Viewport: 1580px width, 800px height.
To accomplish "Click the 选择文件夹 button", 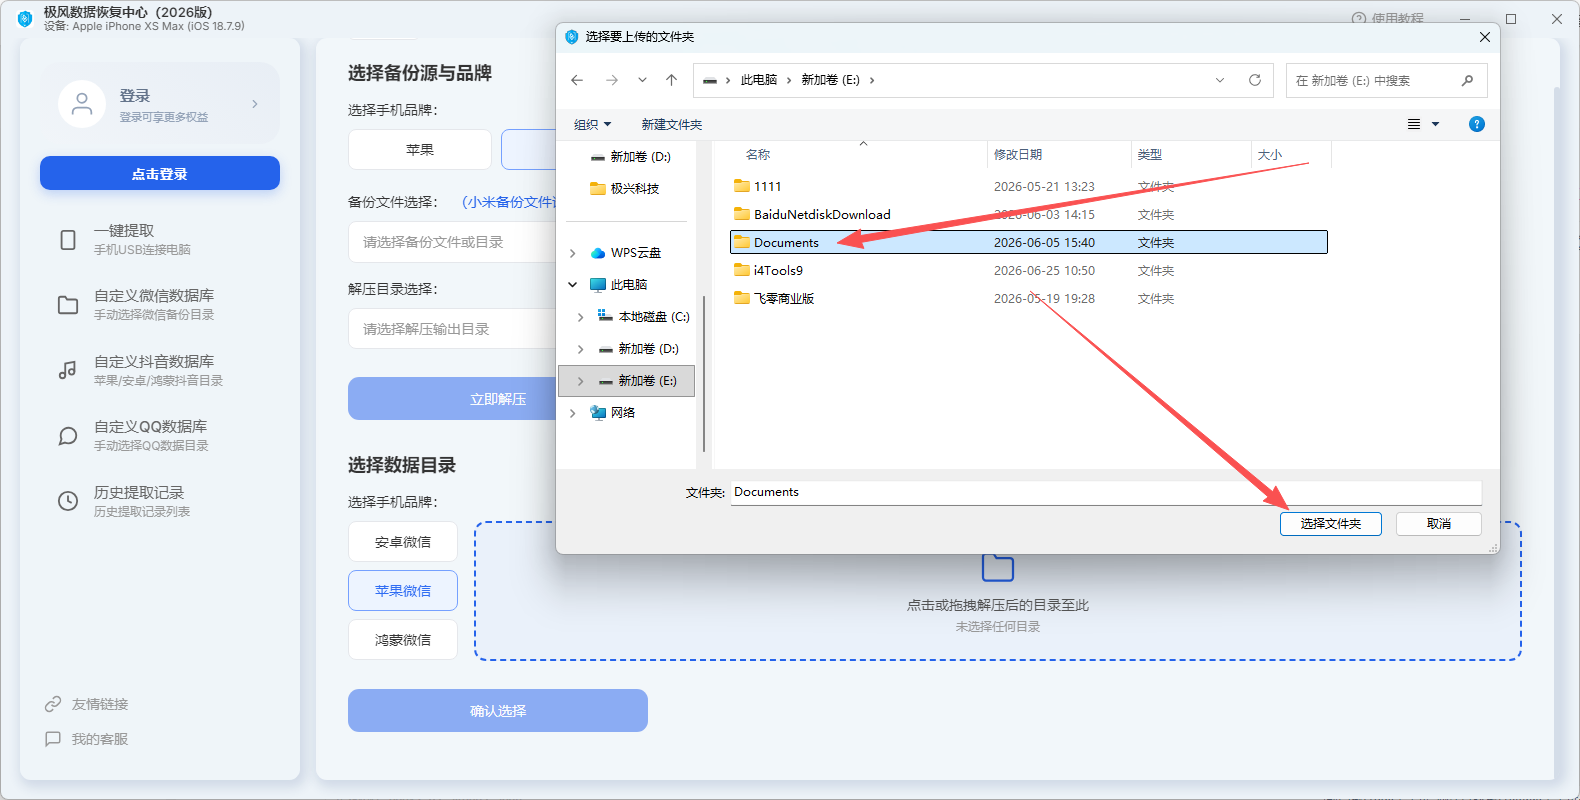I will pyautogui.click(x=1331, y=524).
